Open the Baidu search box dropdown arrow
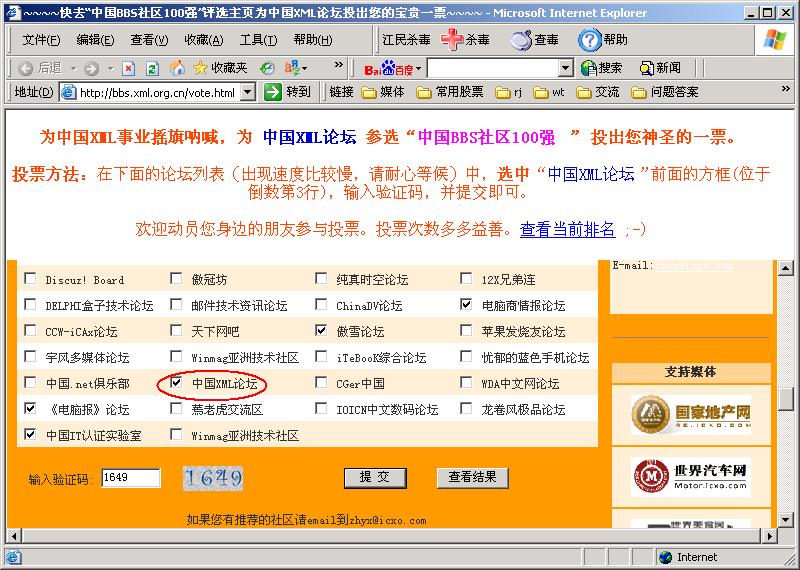Screen dimensions: 800x570 (x=565, y=68)
